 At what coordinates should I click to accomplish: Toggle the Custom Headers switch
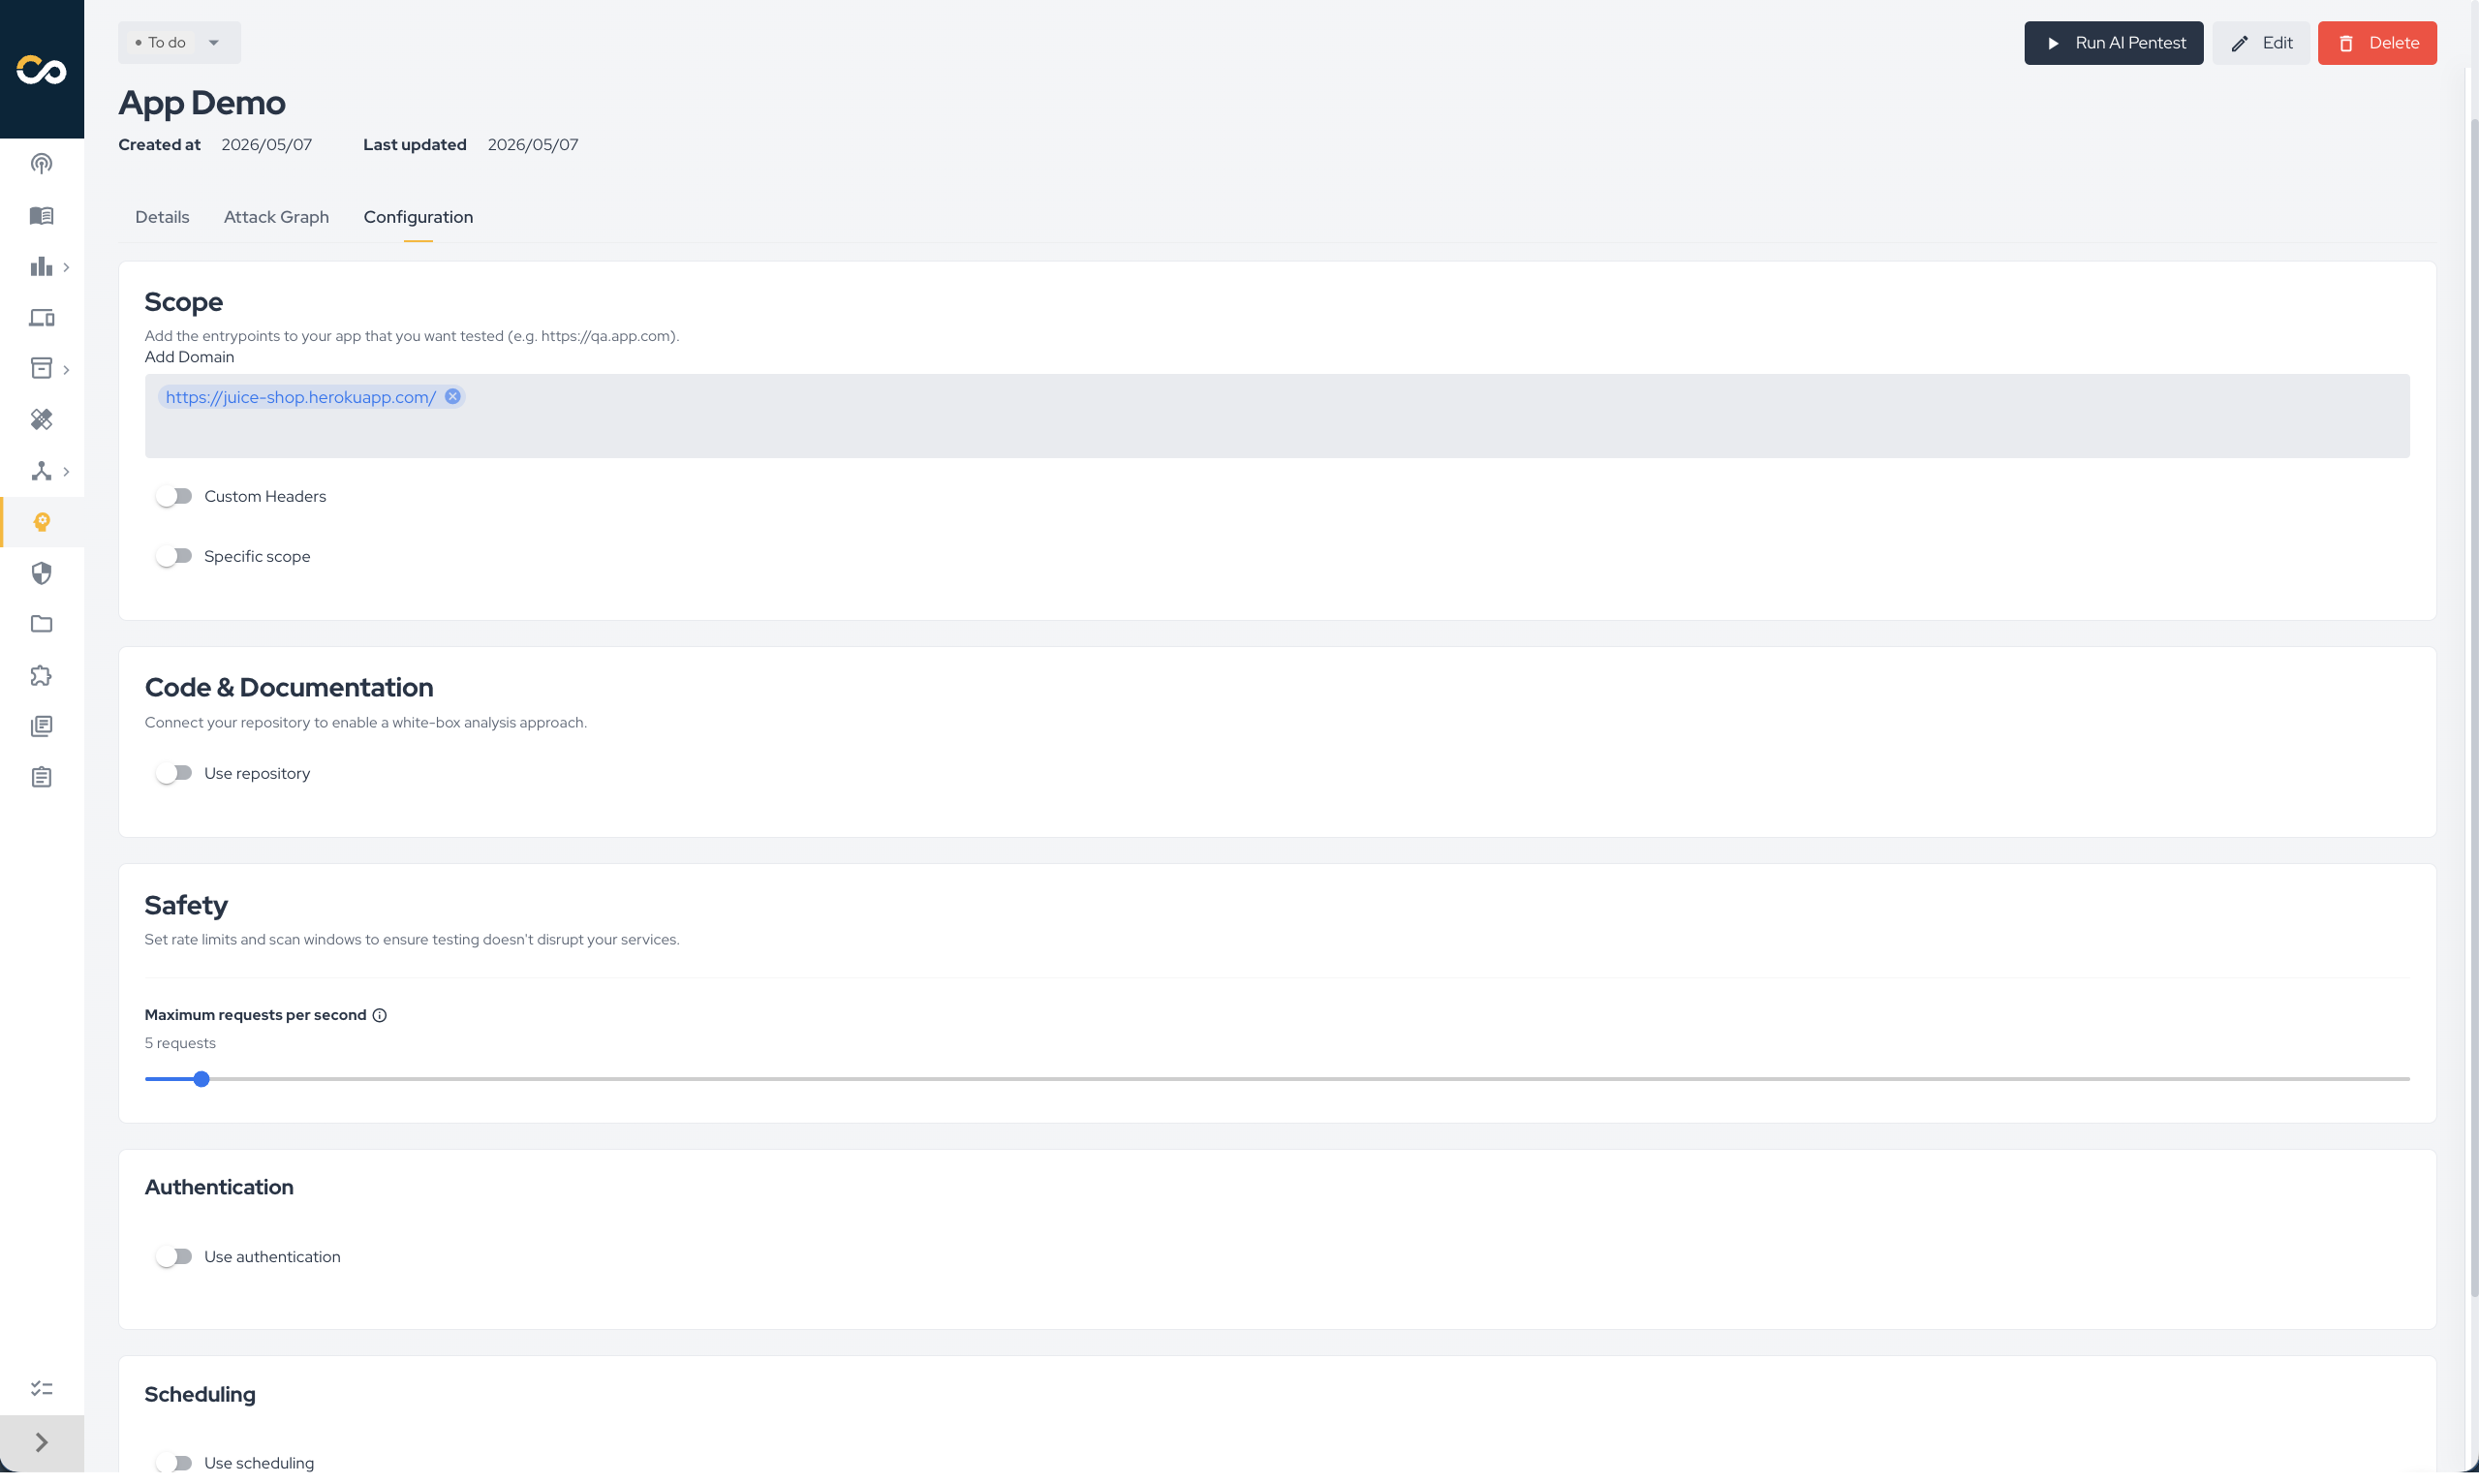[x=173, y=496]
